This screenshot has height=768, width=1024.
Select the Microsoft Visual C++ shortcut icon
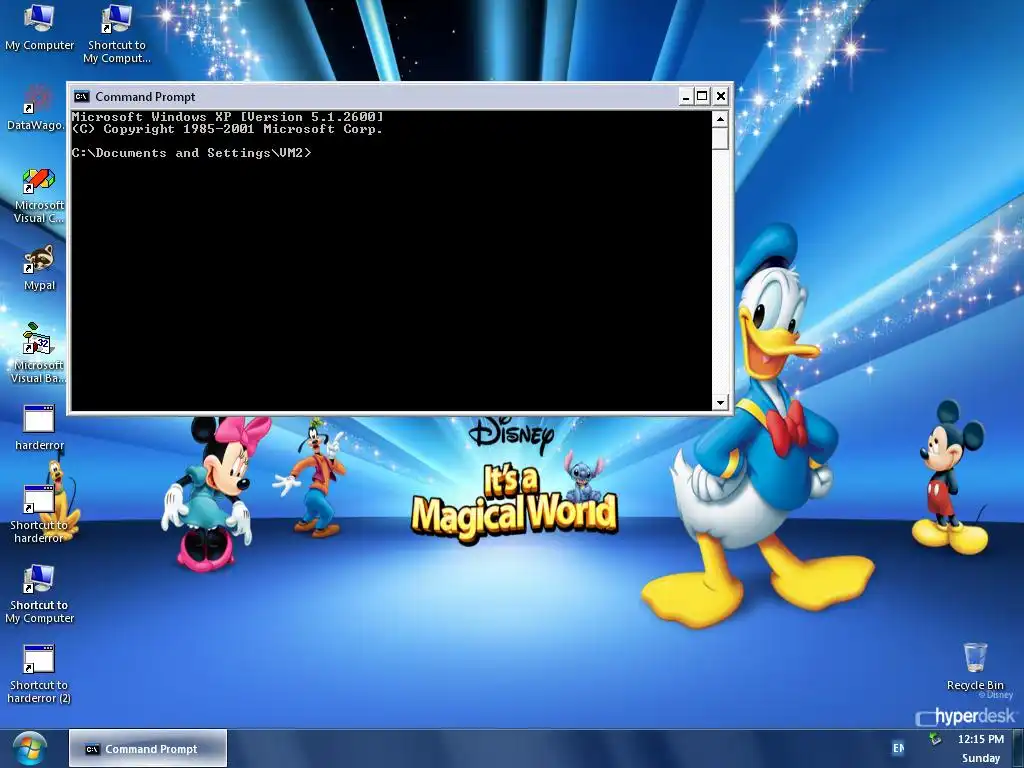pos(39,196)
